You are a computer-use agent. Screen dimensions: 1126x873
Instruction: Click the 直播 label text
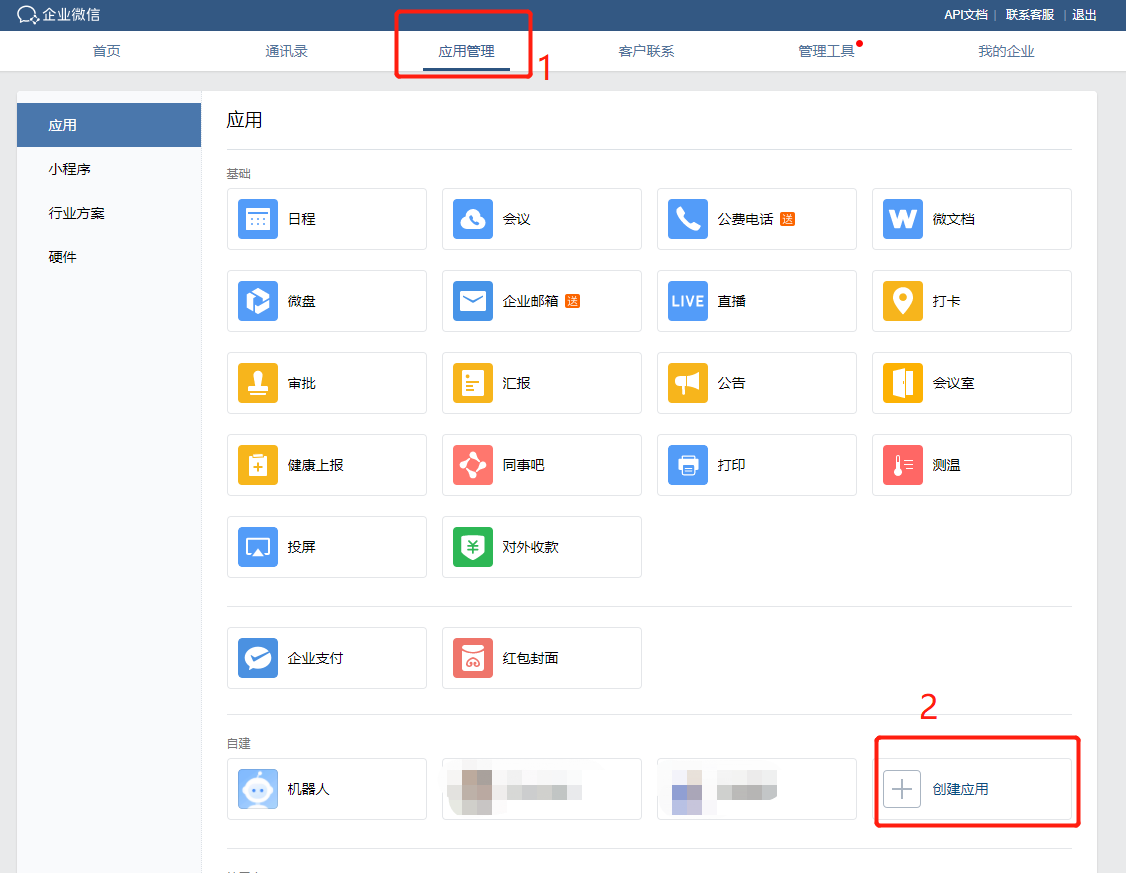point(732,301)
